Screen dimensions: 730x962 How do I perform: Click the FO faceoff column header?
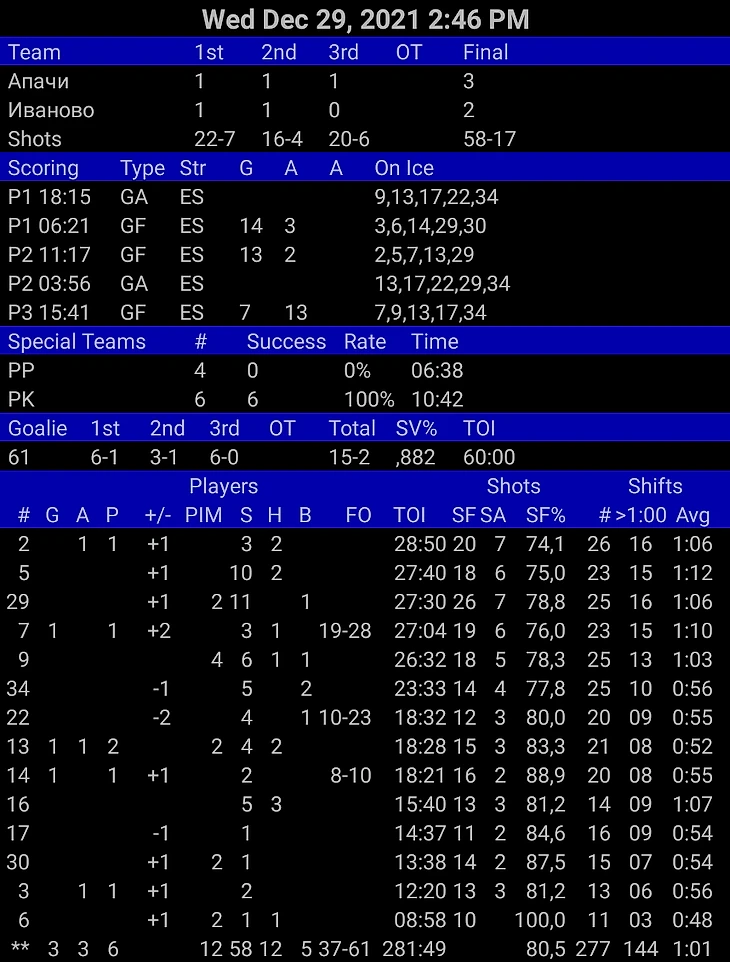click(x=358, y=516)
